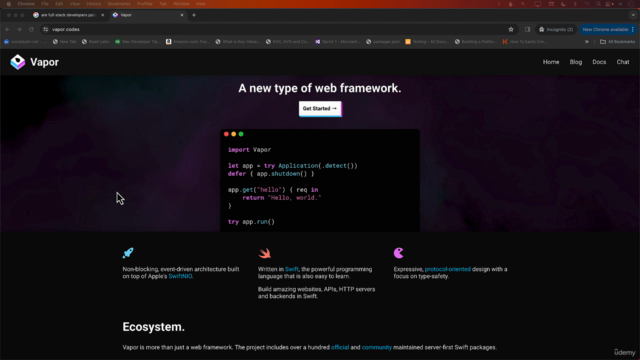Open the community packages link
Image resolution: width=640 pixels, height=360 pixels.
pos(376,347)
